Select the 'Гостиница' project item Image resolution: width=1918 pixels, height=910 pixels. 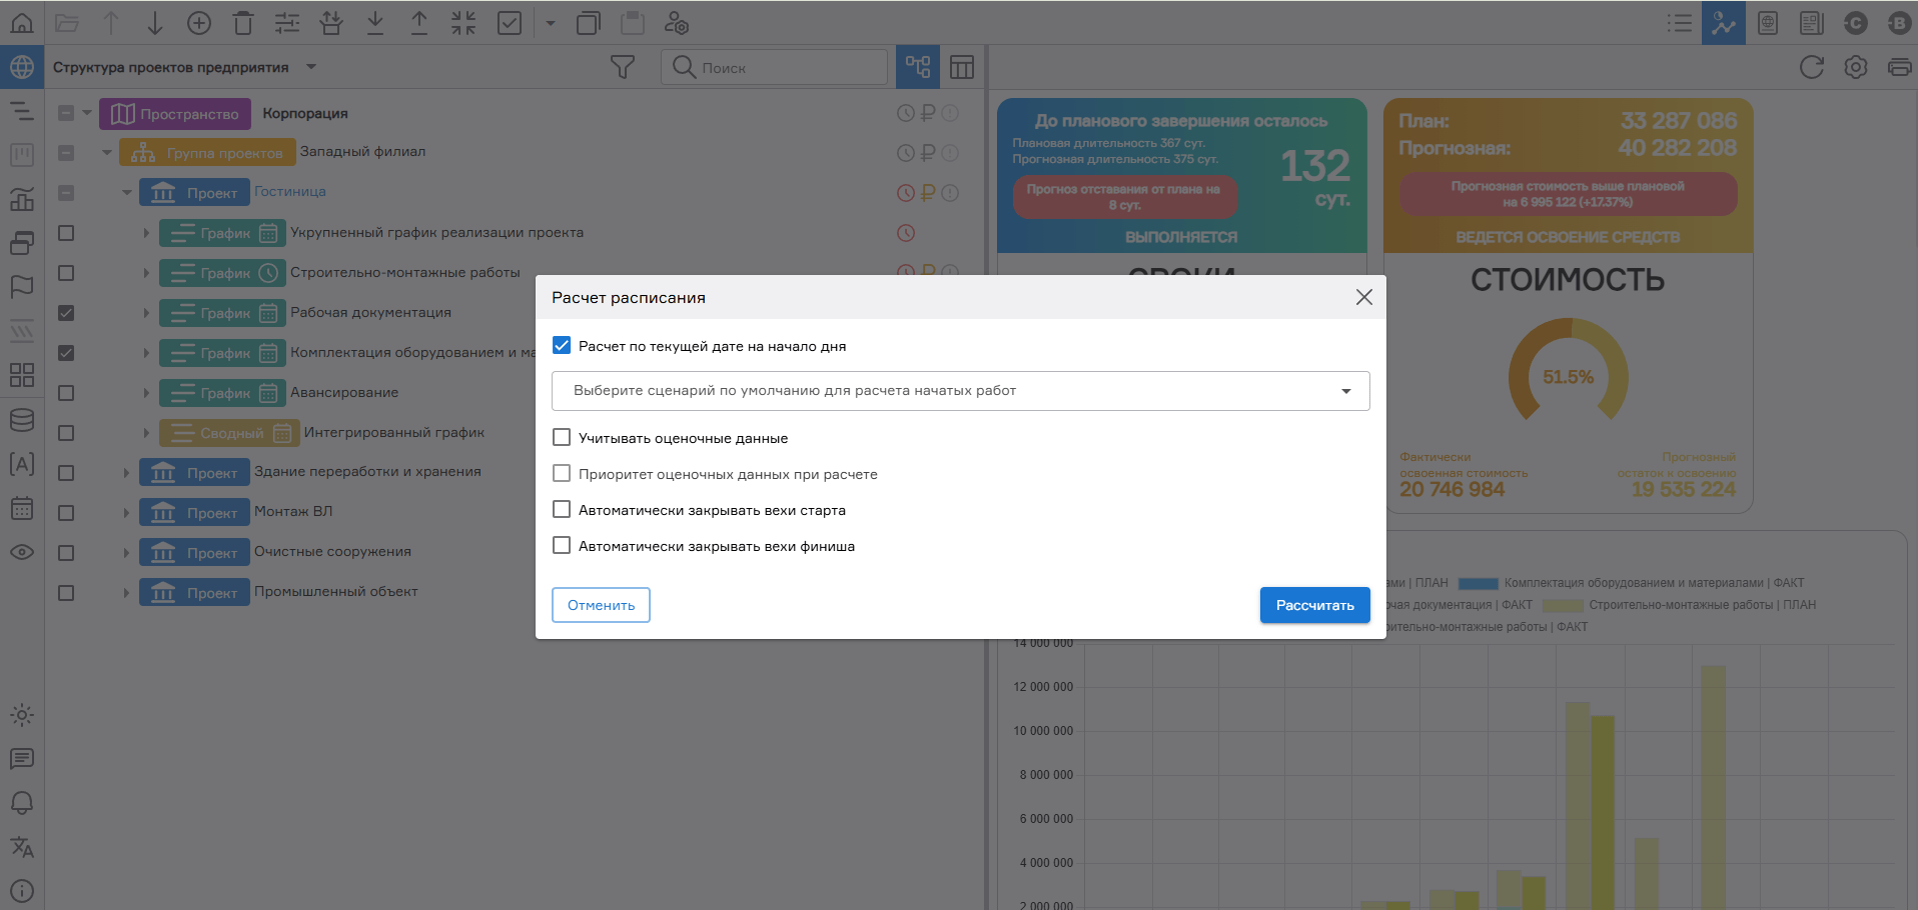(x=290, y=192)
